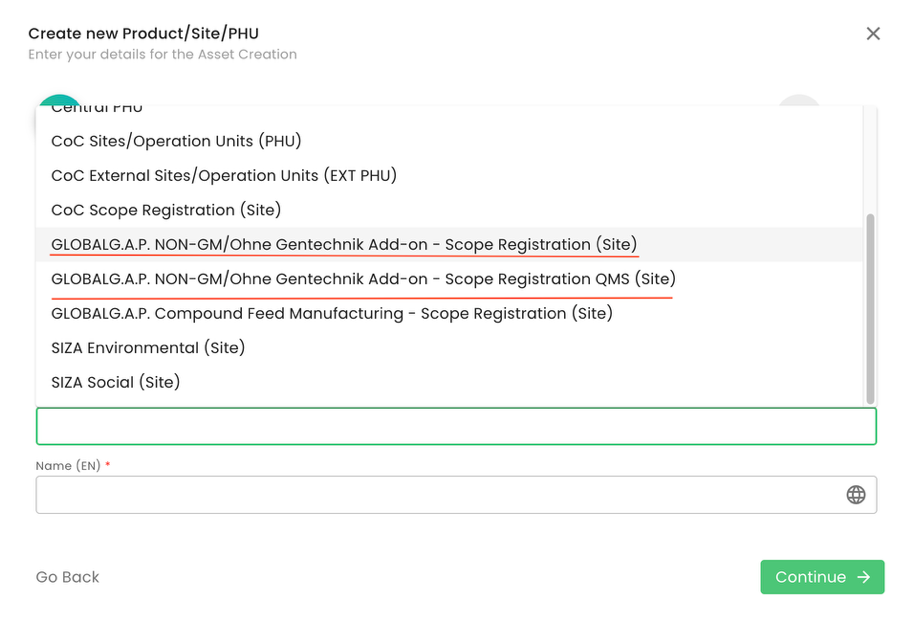The width and height of the screenshot is (914, 623).
Task: Choose GLOBALG.A.P. Compound Feed Manufacturing option
Action: point(331,314)
